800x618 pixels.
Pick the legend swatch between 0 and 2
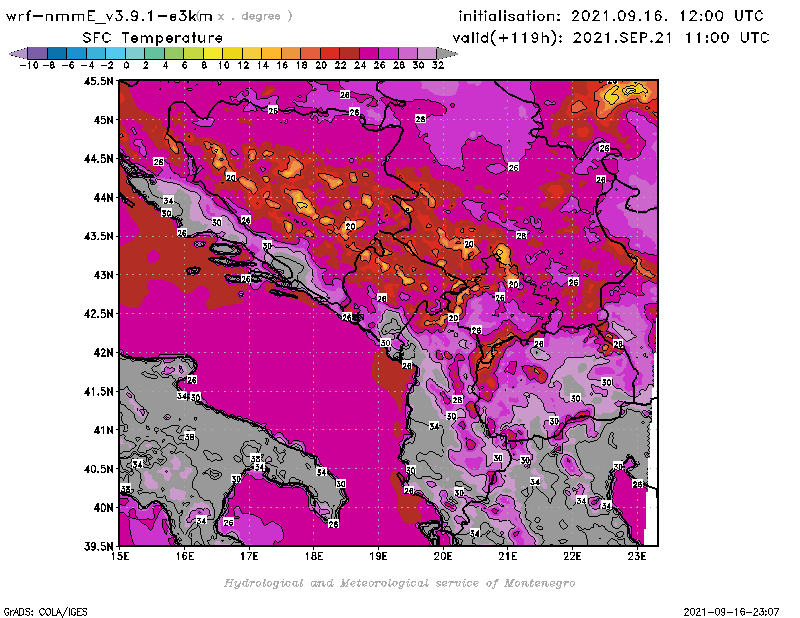(135, 53)
